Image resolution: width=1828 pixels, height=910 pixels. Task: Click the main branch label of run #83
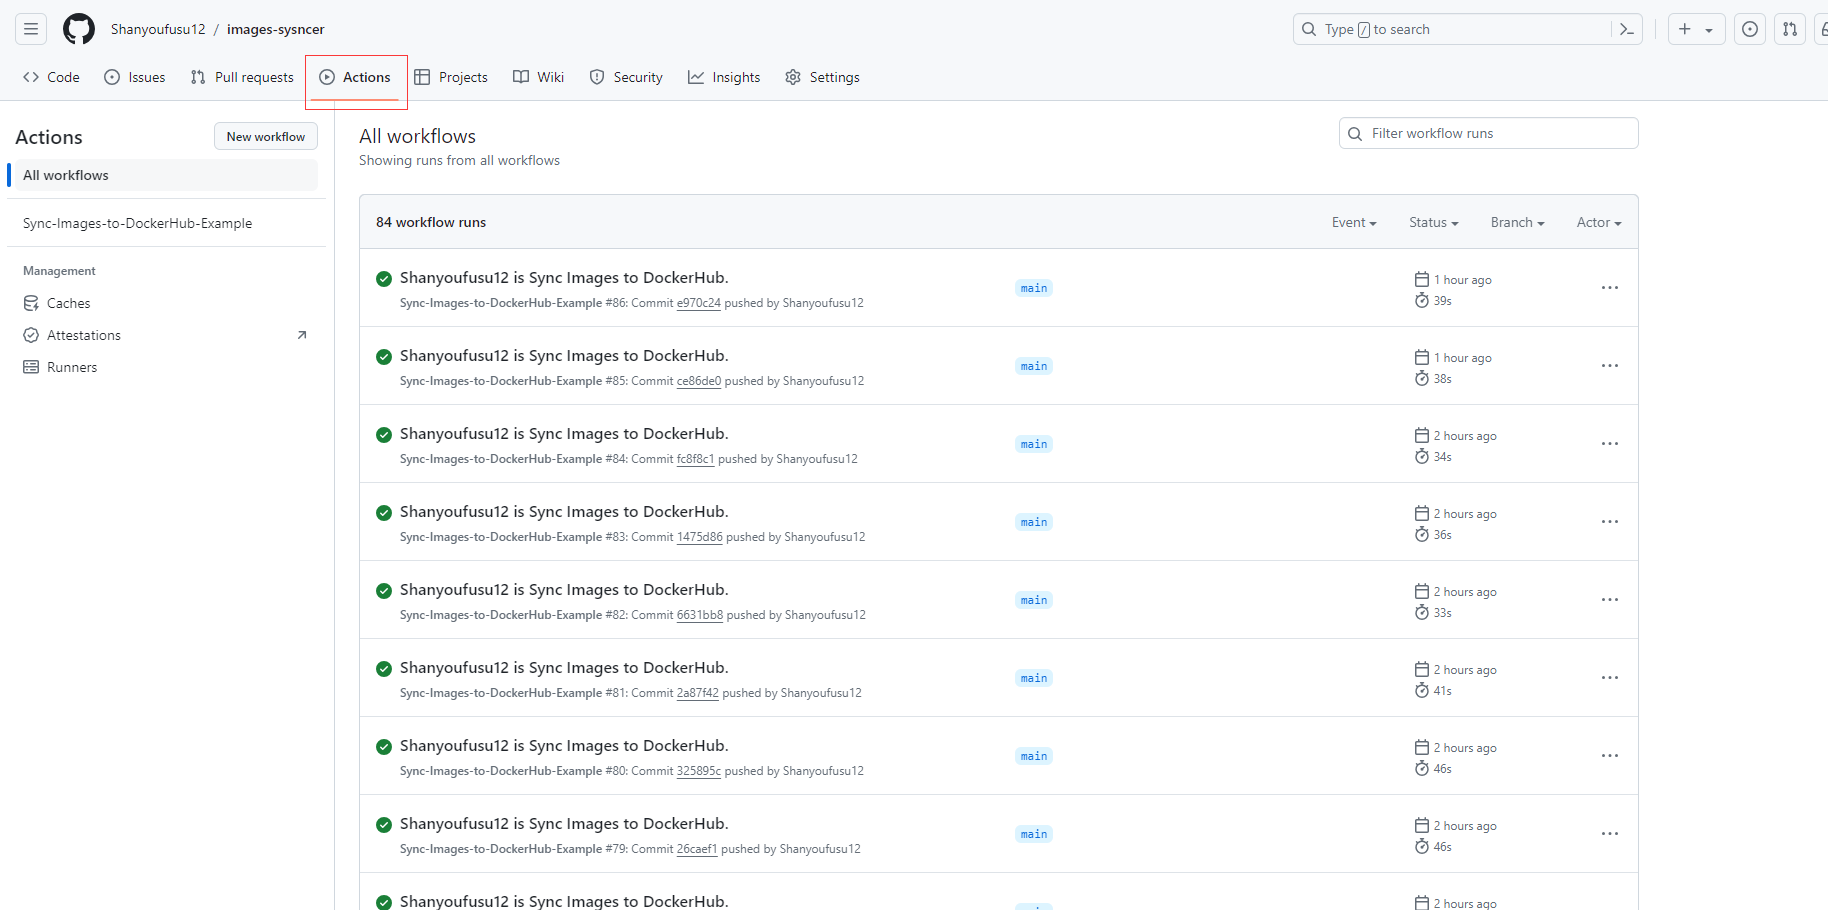(1034, 522)
